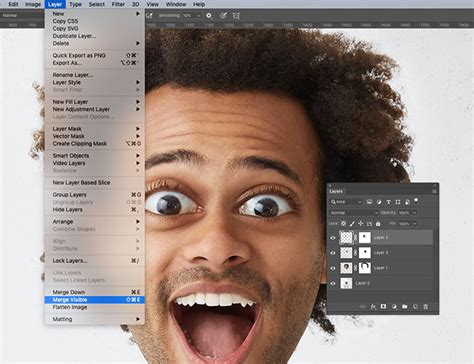
Task: Toggle visibility of the second layer row
Action: coord(333,253)
